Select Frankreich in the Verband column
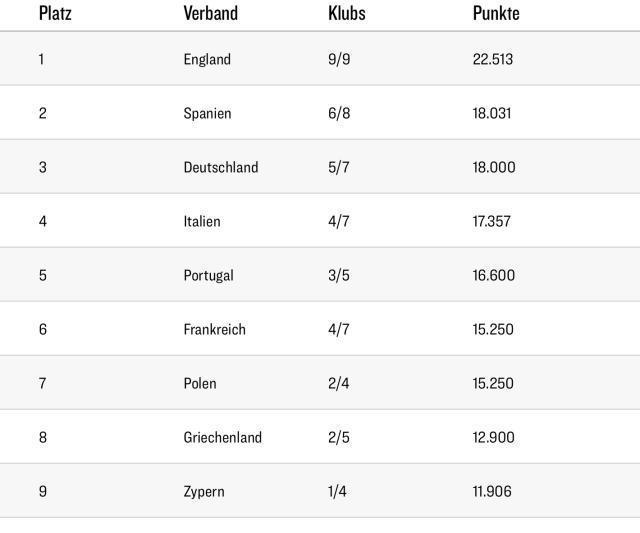Screen dimensions: 640x533 pyautogui.click(x=214, y=329)
